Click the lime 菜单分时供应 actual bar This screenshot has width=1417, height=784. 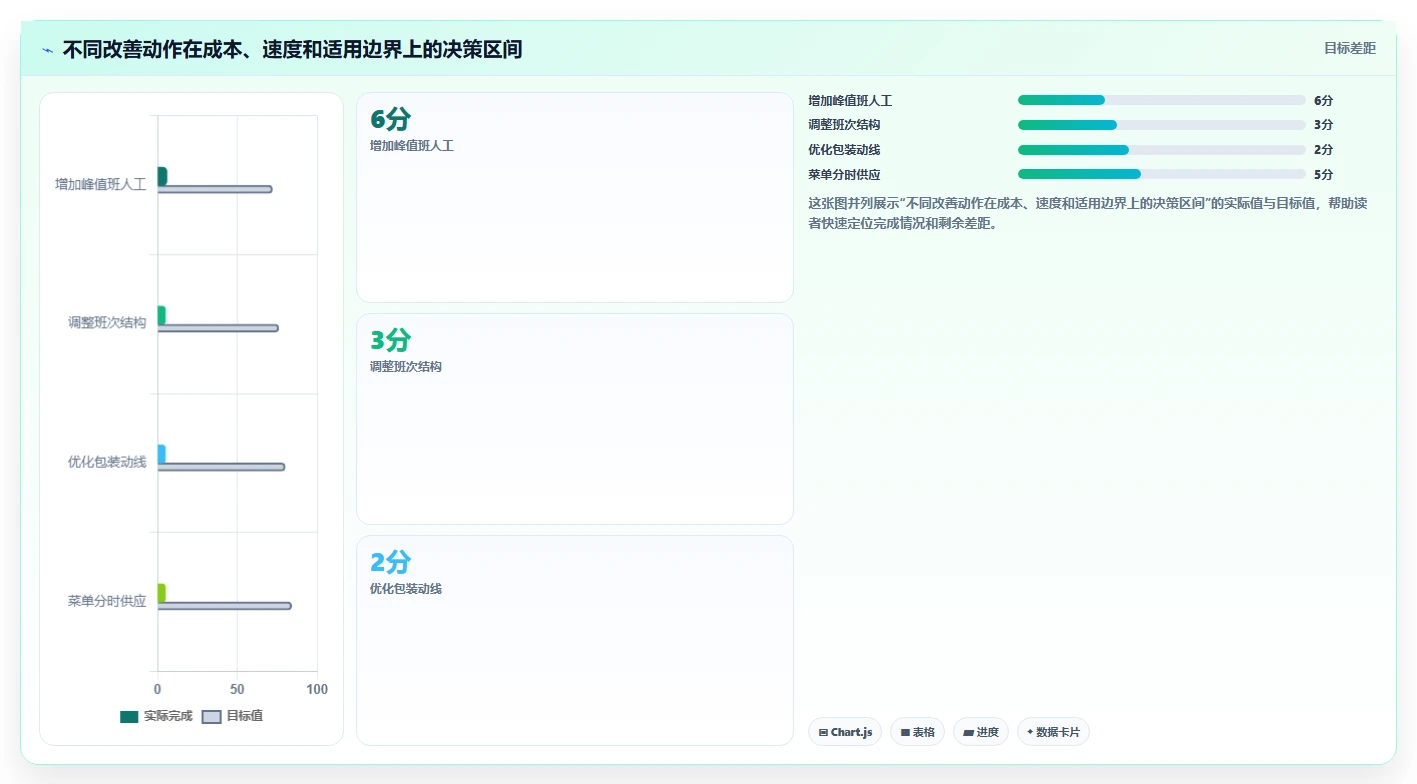(161, 593)
